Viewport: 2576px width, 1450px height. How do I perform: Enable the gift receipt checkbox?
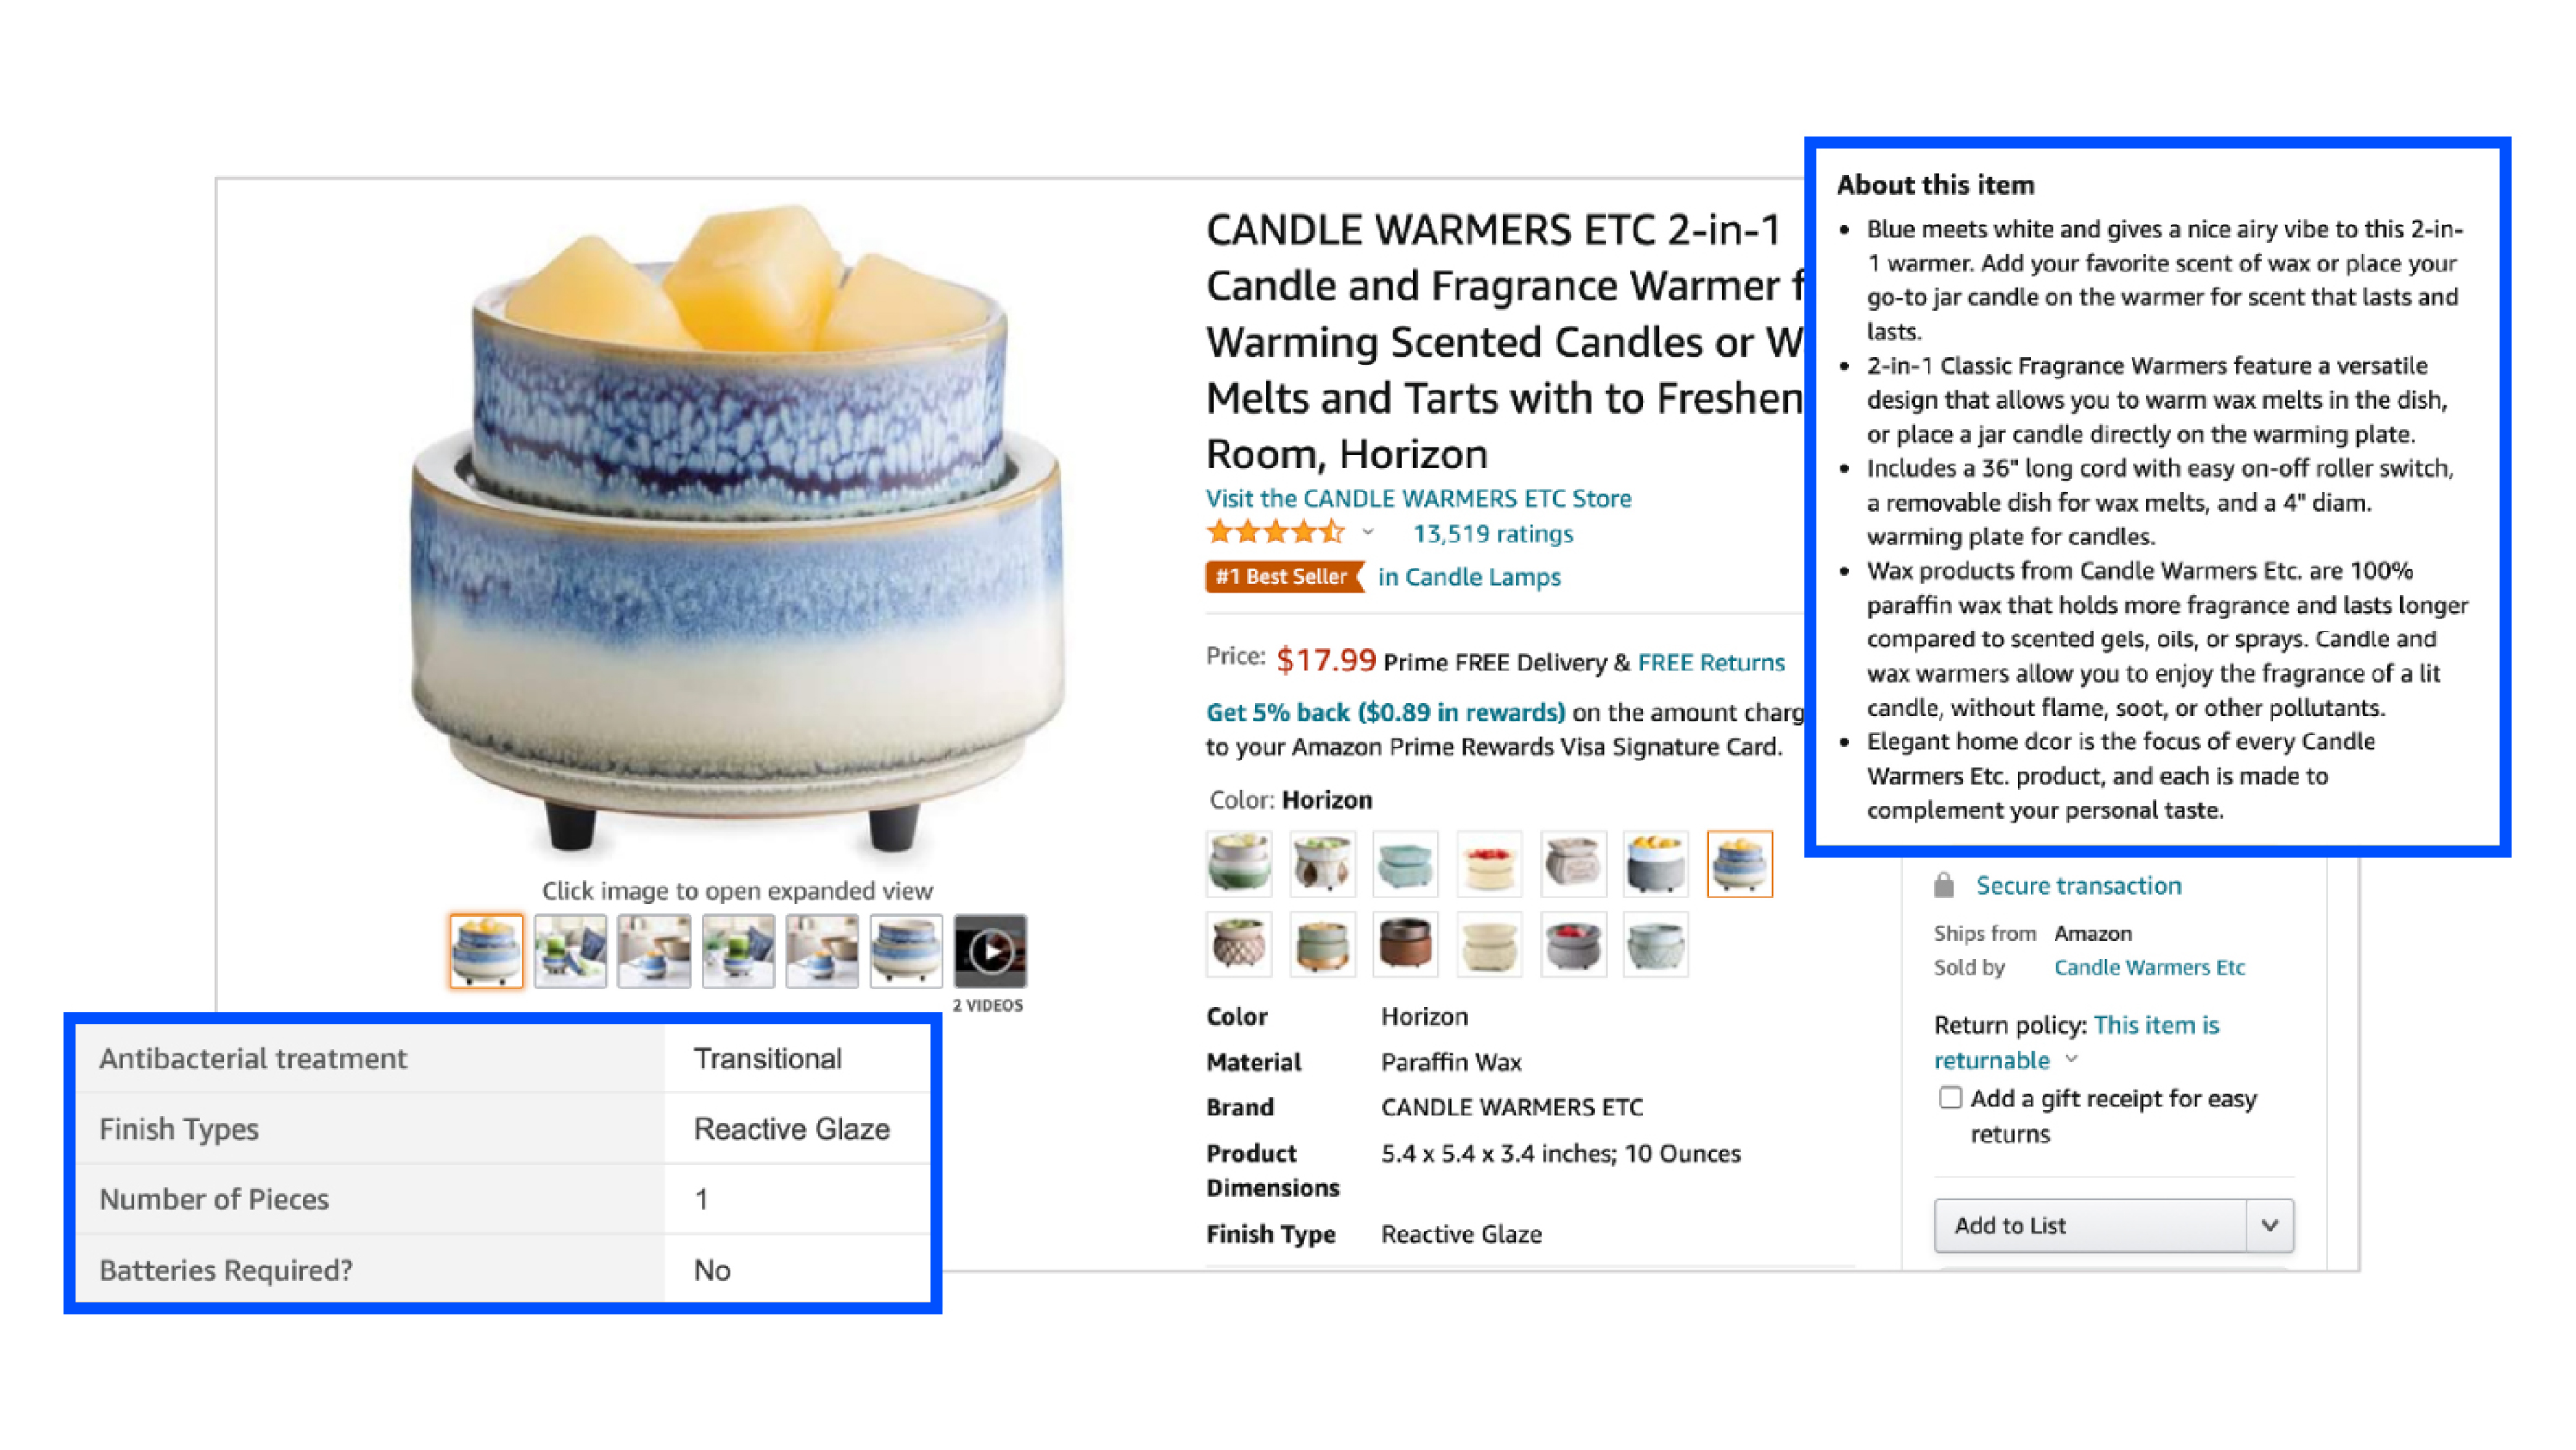tap(1950, 1098)
